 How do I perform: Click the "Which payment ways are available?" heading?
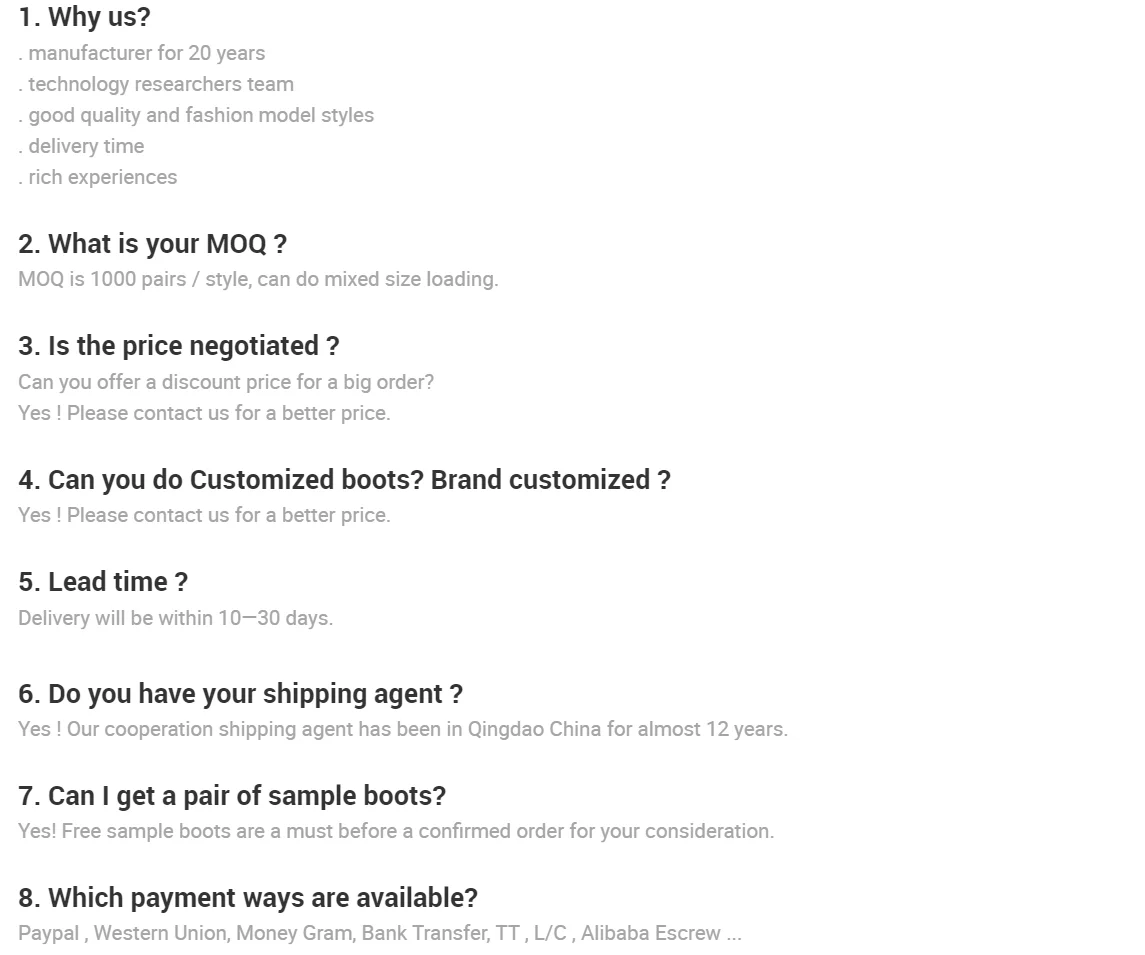248,898
